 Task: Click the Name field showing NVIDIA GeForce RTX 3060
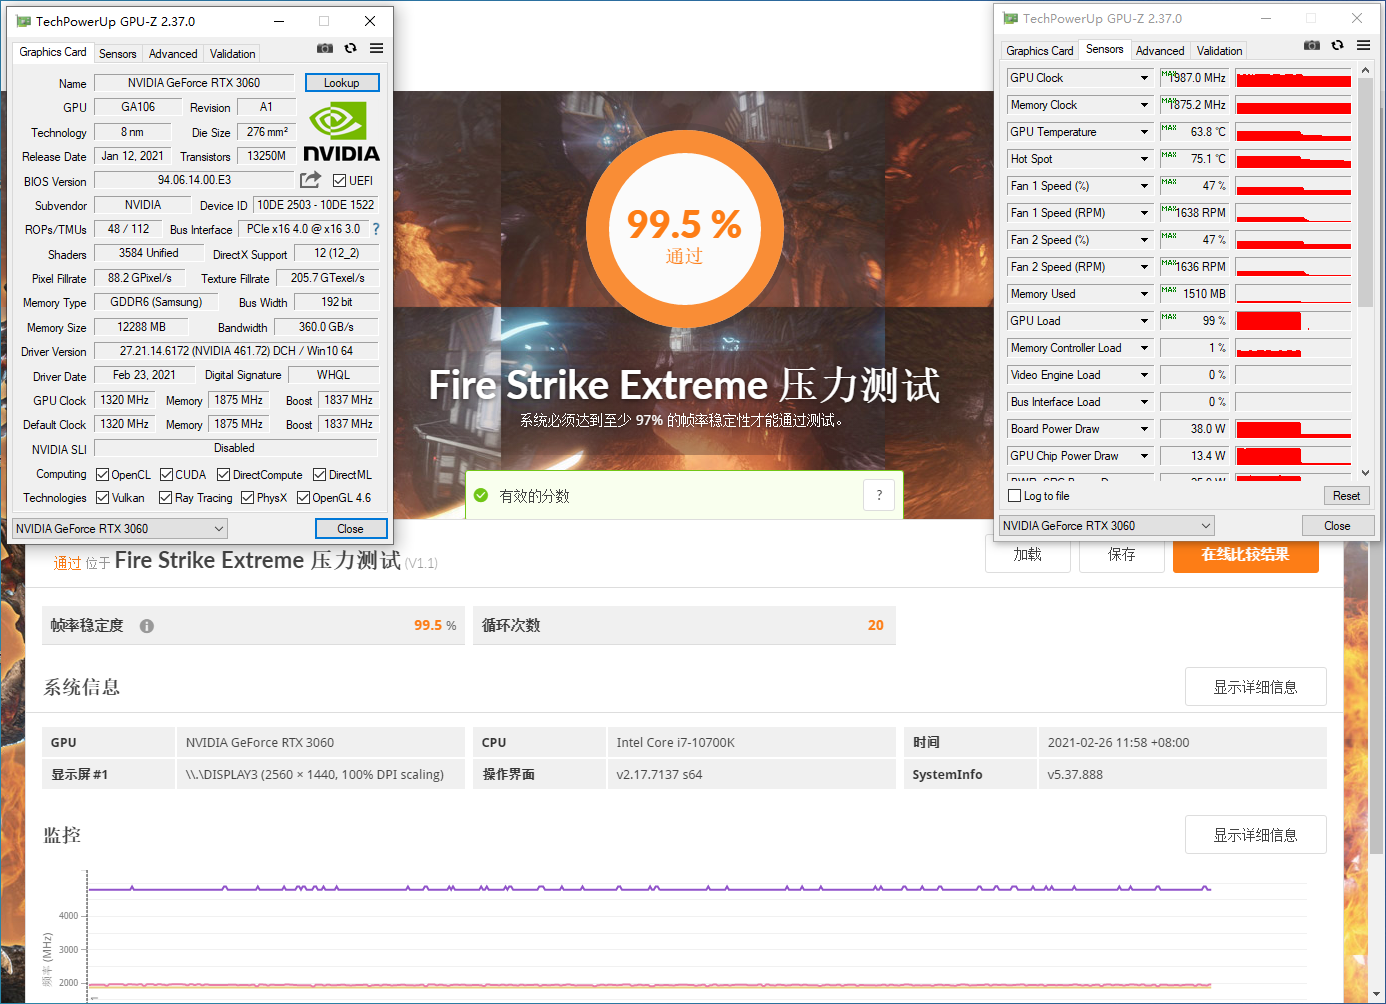click(194, 83)
